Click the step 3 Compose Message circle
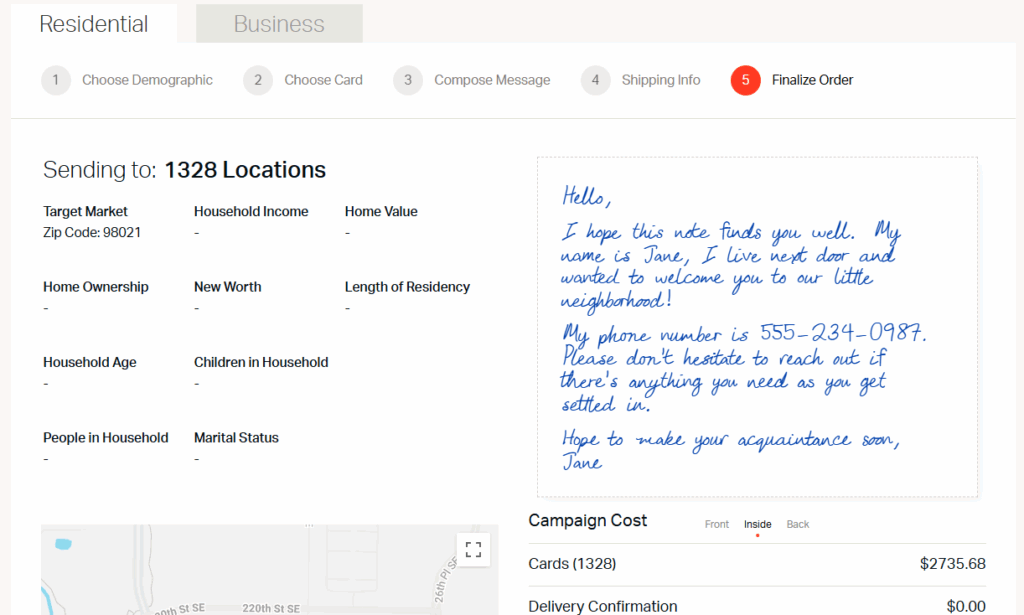The height and width of the screenshot is (615, 1024). coord(409,80)
